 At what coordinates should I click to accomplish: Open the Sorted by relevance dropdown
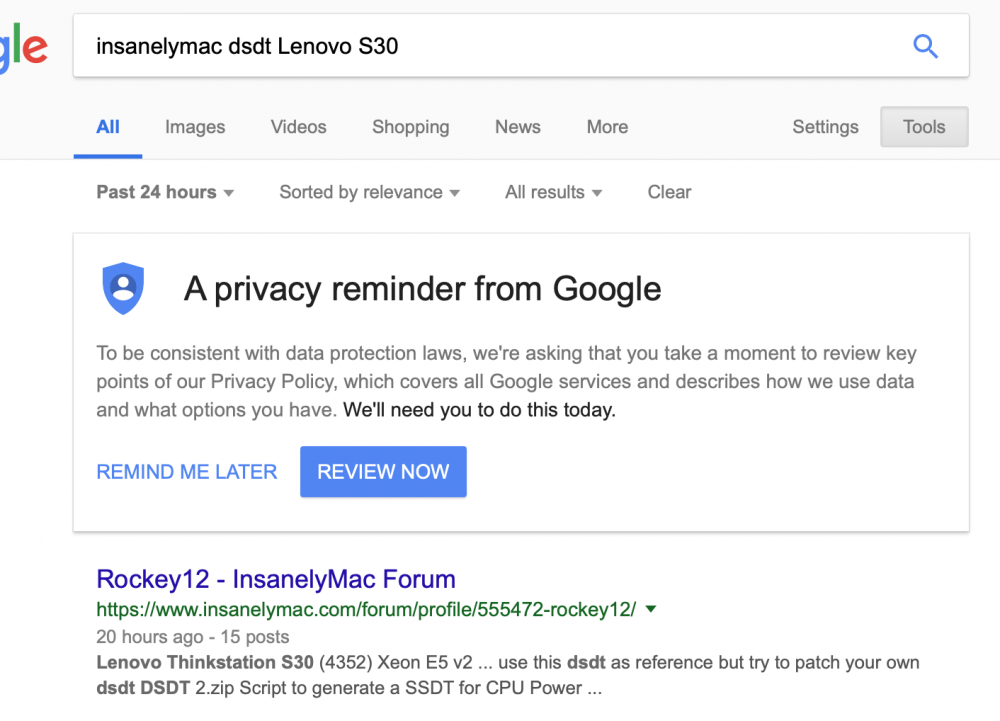coord(369,192)
